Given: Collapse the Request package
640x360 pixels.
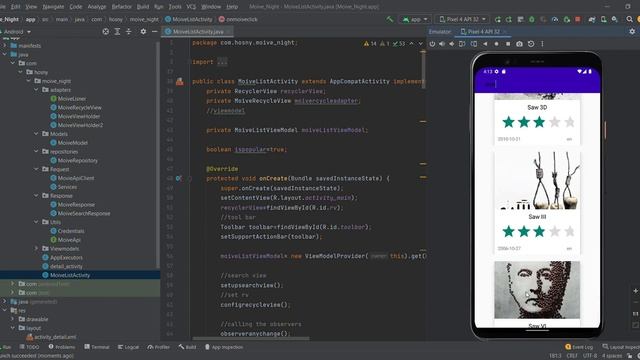Looking at the screenshot, I should (36, 169).
